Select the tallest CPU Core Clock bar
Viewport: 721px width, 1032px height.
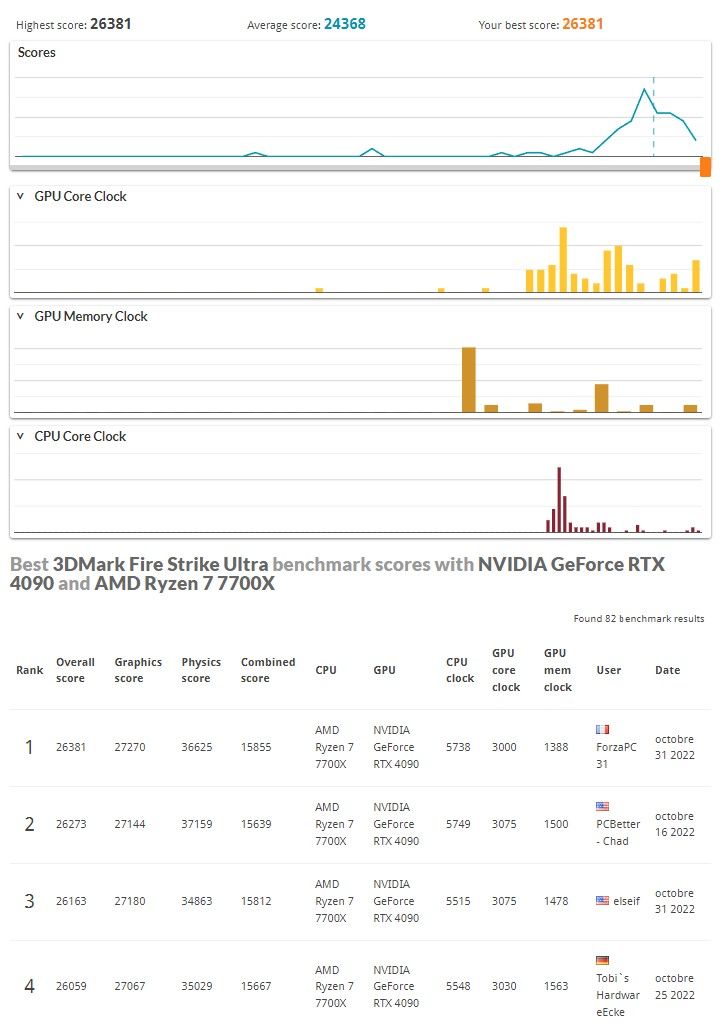tap(559, 500)
